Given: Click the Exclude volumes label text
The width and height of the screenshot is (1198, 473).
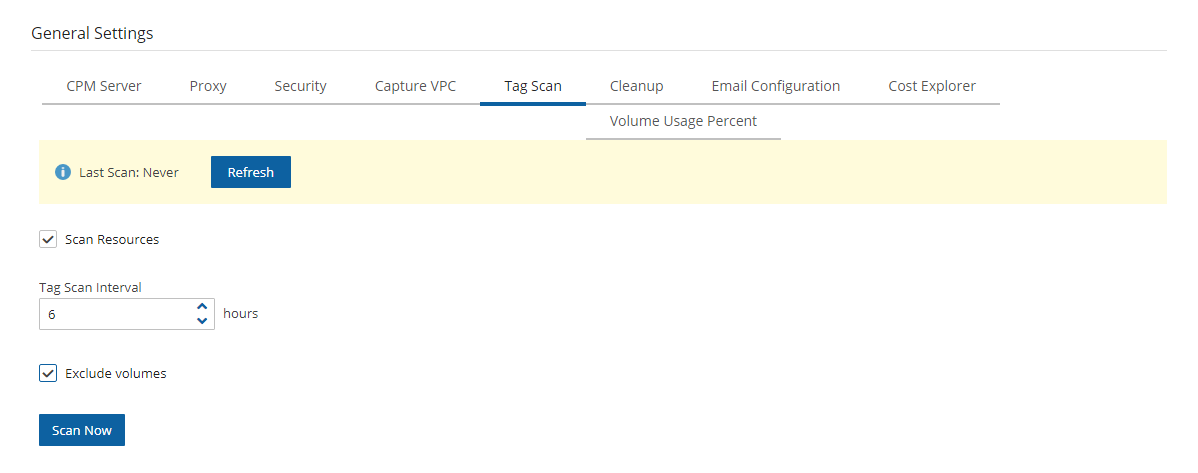Looking at the screenshot, I should pyautogui.click(x=115, y=373).
